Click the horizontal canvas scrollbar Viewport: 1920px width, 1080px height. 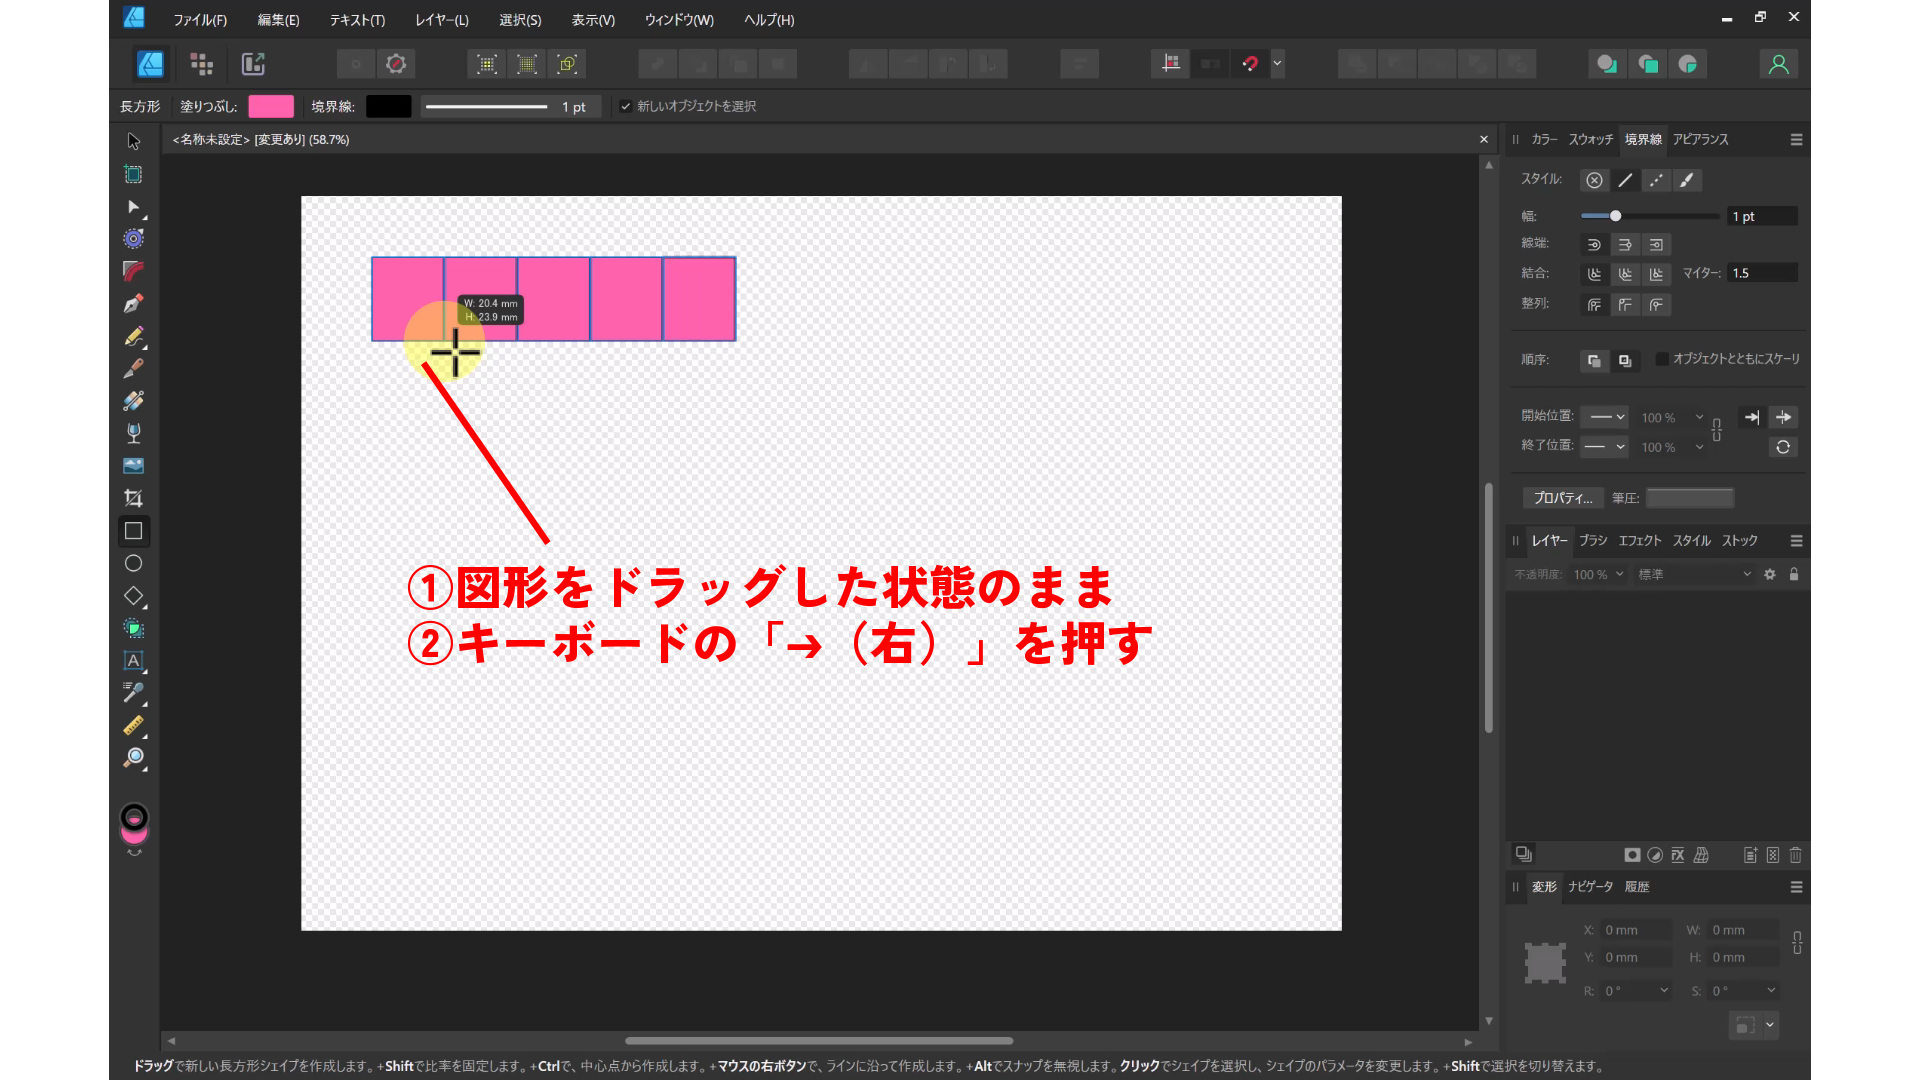(x=820, y=1041)
